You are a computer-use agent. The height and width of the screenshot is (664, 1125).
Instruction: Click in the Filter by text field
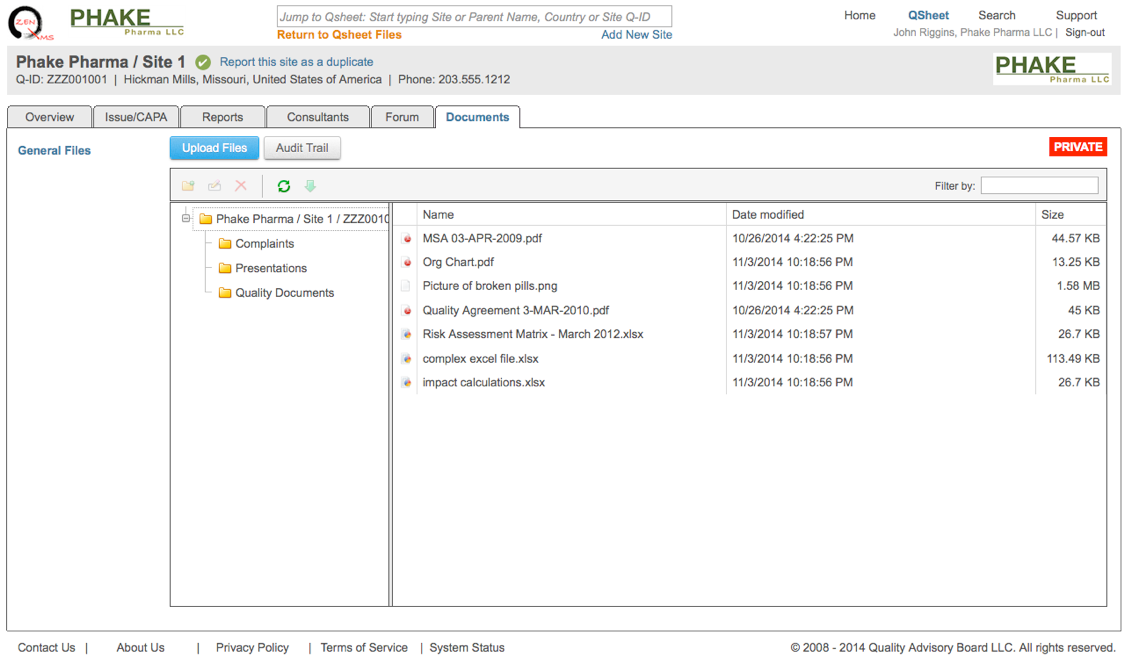(x=1039, y=186)
